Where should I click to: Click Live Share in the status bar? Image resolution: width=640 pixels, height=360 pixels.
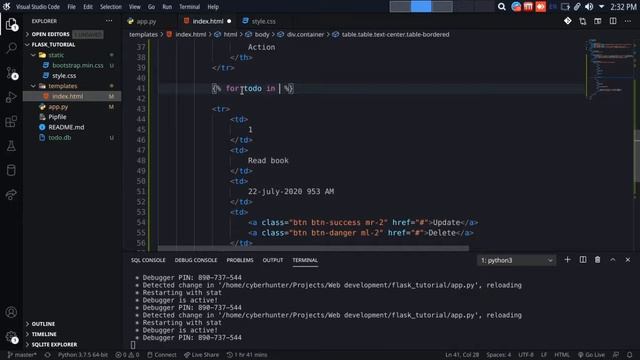[x=201, y=355]
